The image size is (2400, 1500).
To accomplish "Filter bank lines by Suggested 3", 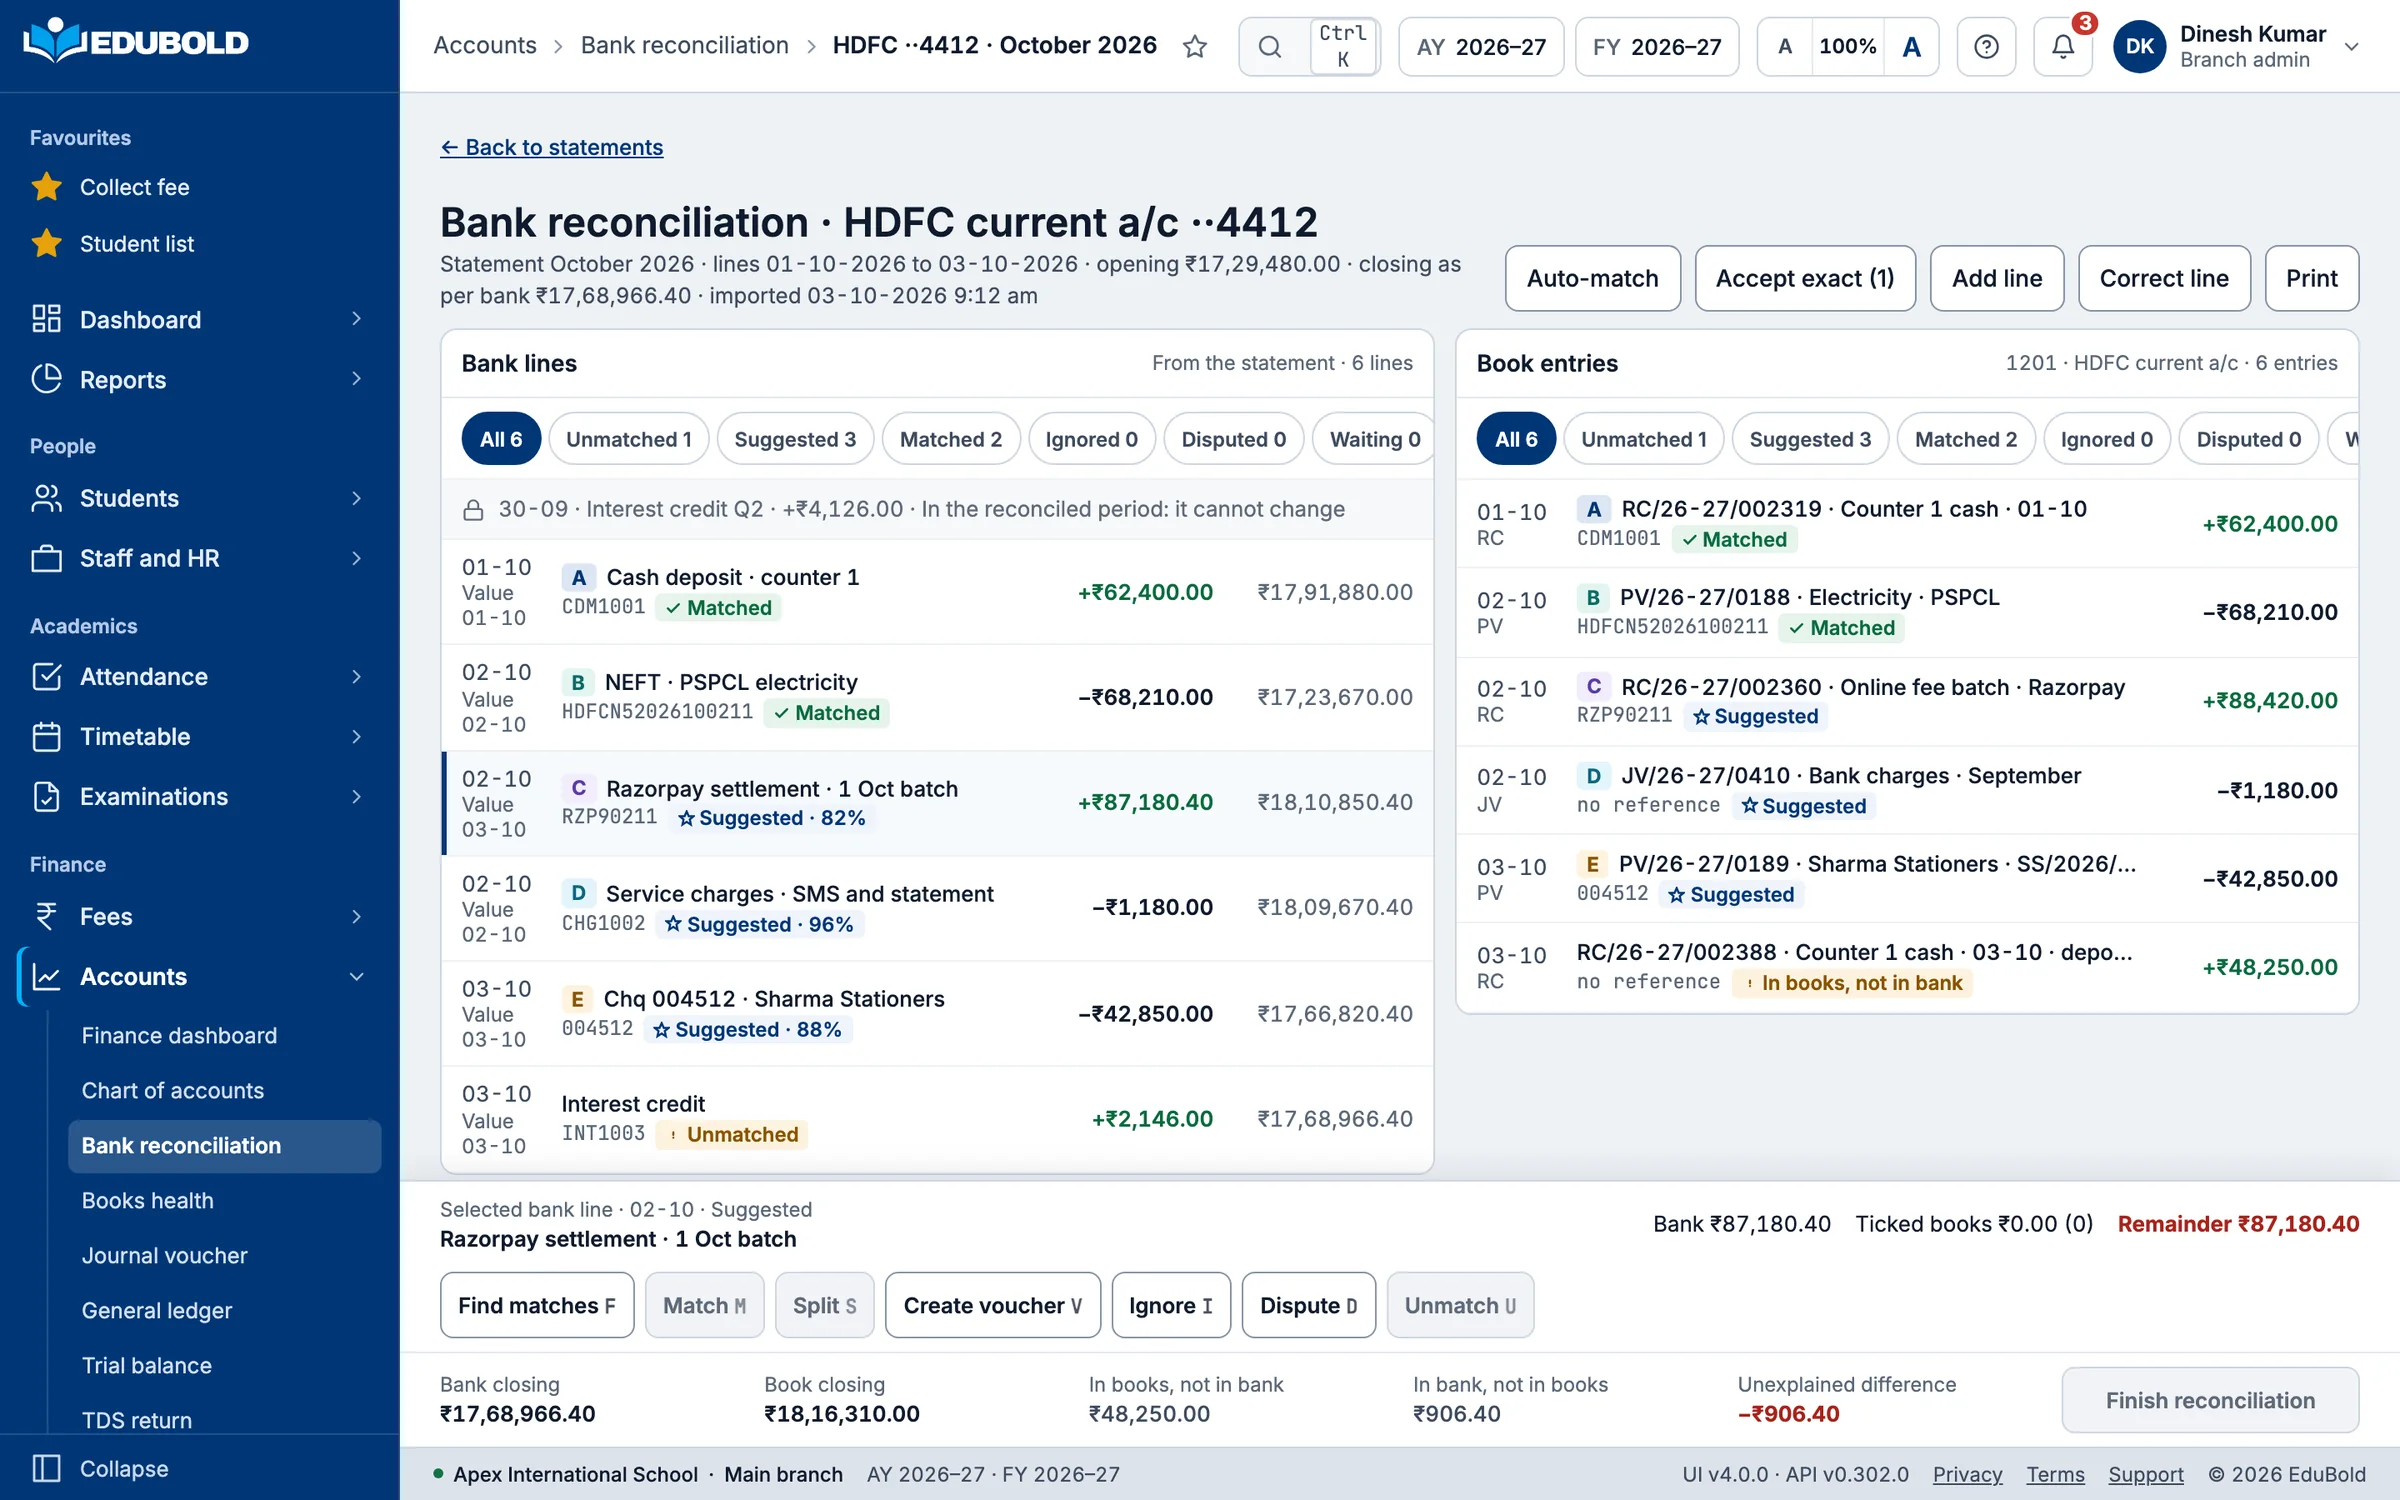I will pos(795,439).
